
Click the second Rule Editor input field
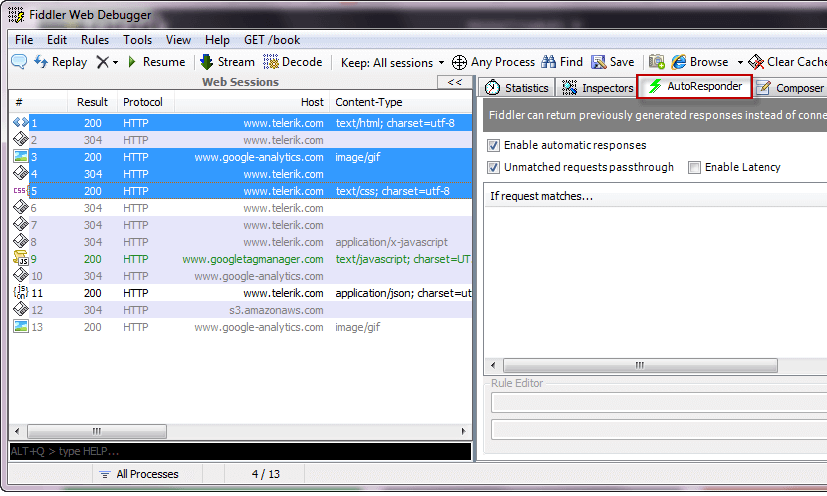[x=659, y=430]
